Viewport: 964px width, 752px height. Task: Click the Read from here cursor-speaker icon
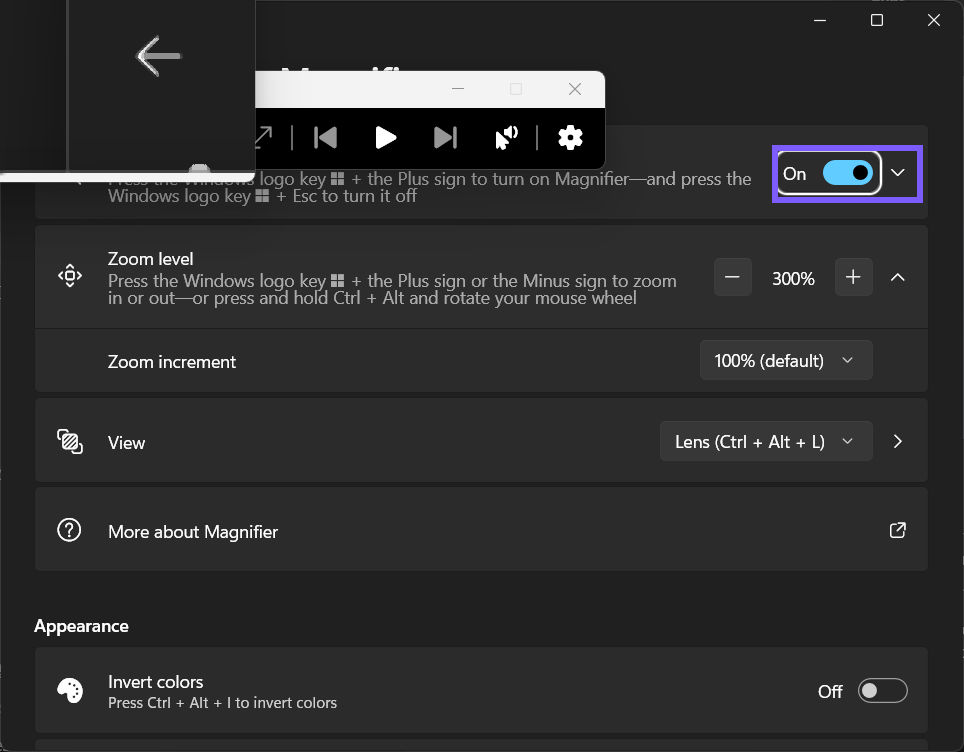[507, 138]
